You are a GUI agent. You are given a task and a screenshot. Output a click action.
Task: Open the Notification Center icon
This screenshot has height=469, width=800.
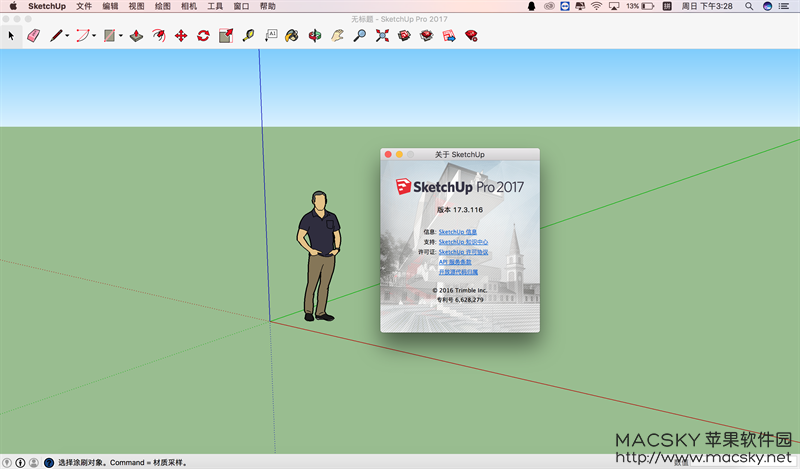(784, 6)
